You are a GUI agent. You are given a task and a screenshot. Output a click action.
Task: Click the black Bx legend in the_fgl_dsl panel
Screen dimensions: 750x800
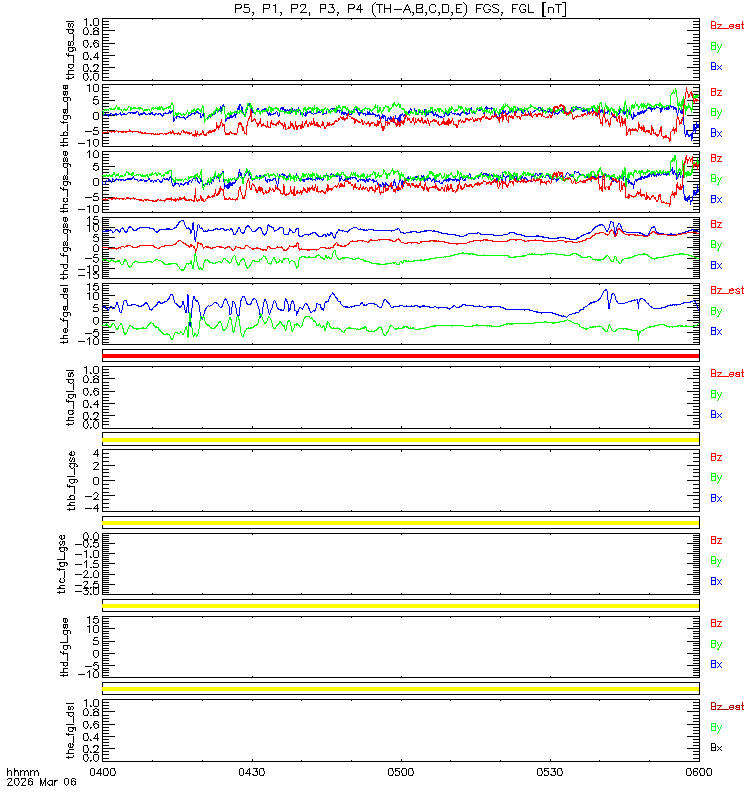[x=716, y=747]
